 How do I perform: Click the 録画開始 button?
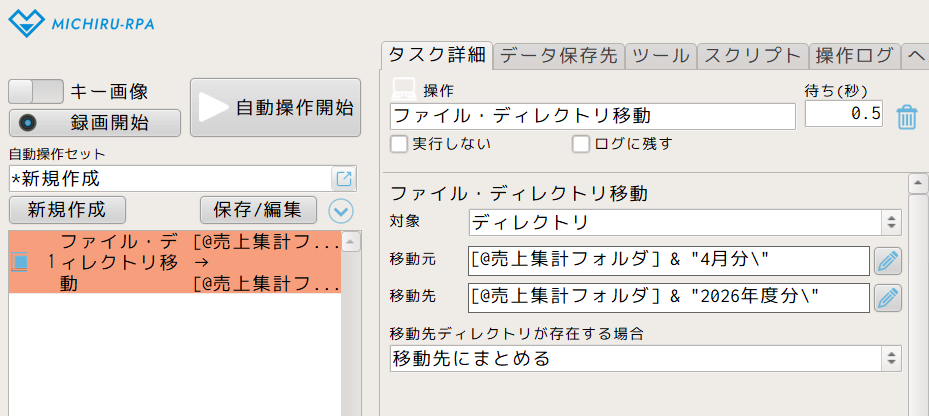point(95,123)
